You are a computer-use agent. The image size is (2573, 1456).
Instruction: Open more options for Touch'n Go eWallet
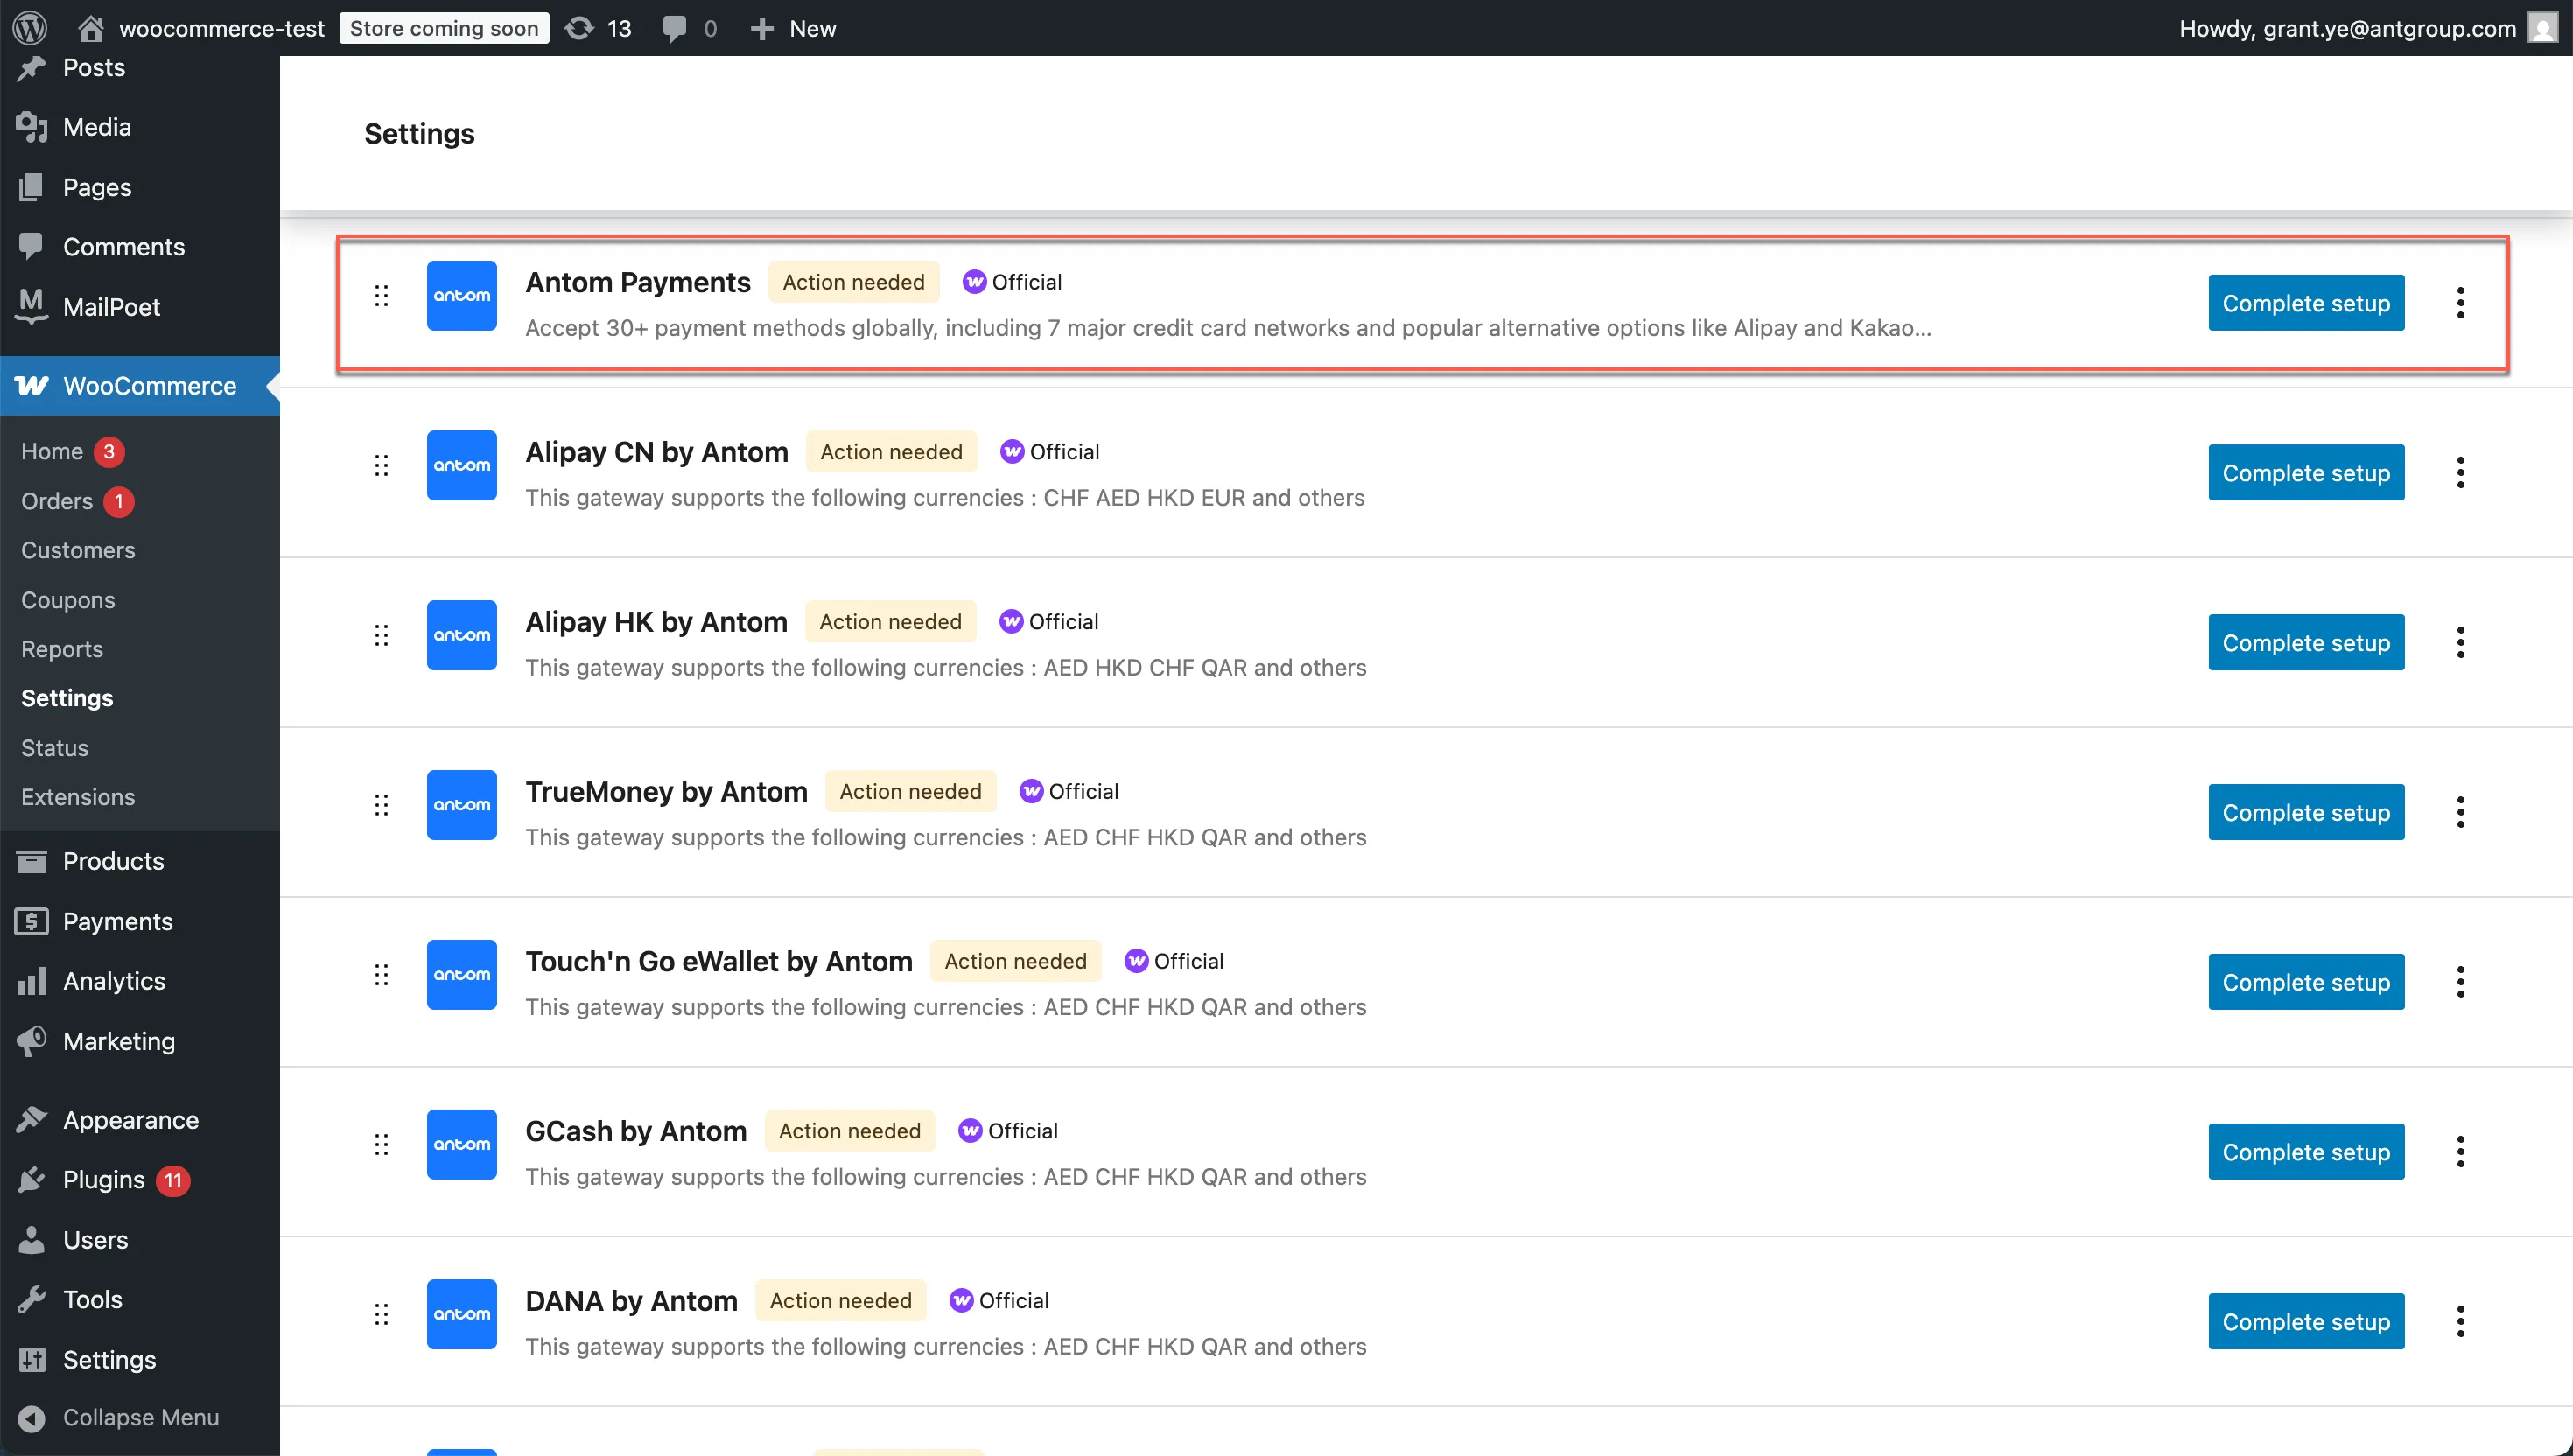click(x=2461, y=982)
